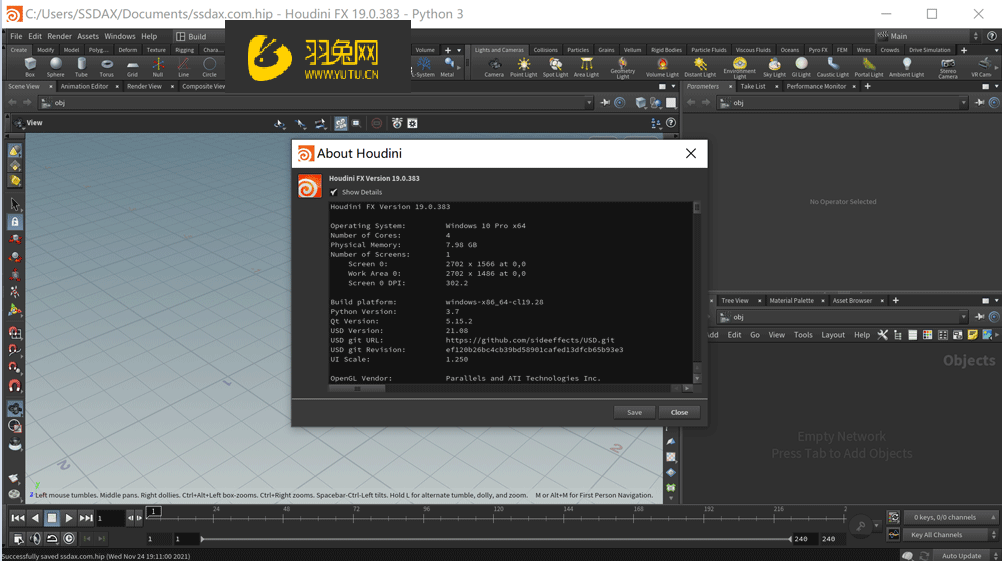Switch to the Animation Editor tab
1002x561 pixels.
pyautogui.click(x=84, y=86)
